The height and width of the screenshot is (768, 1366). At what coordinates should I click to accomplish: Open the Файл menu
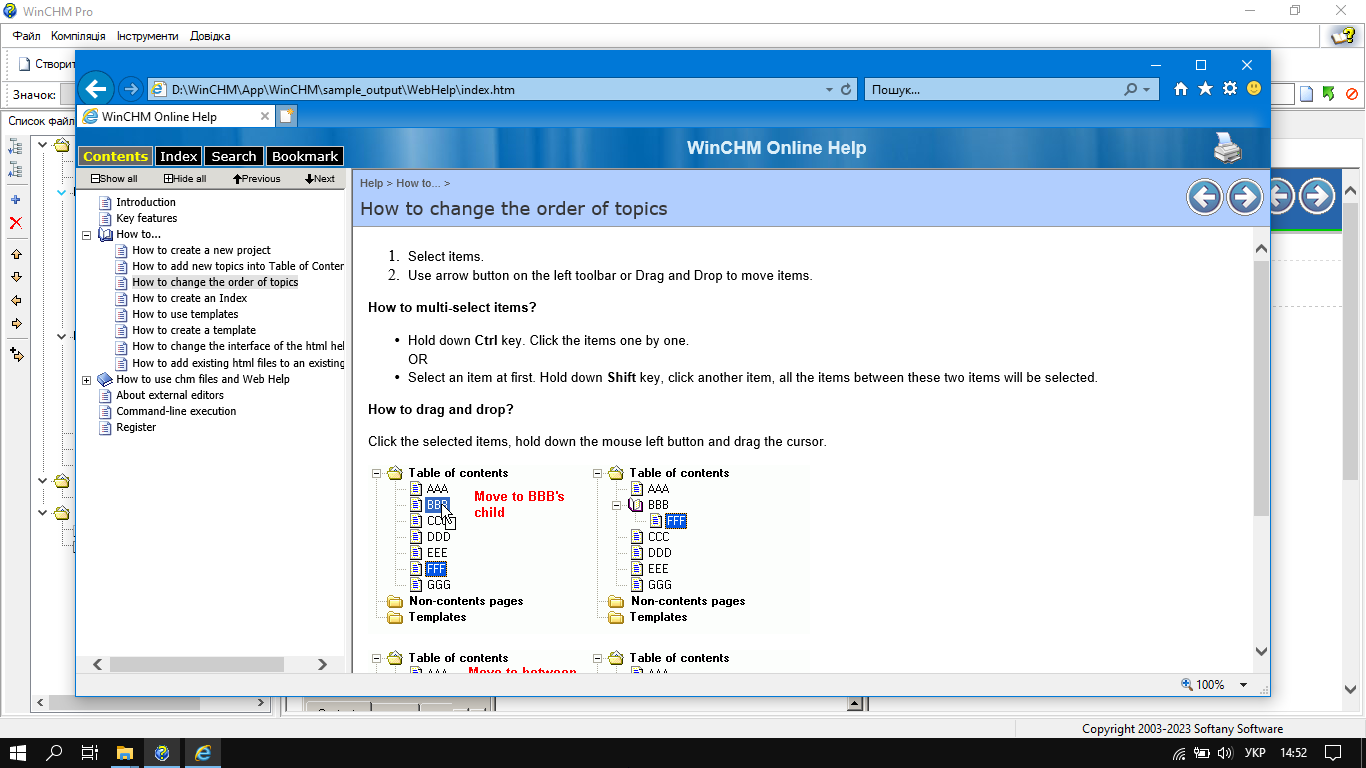click(x=27, y=36)
